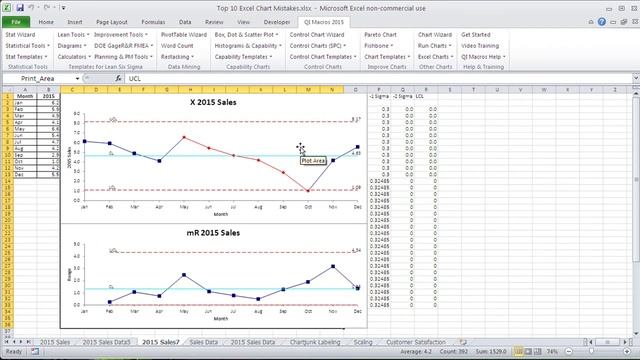Switch to the Page Layout ribbon tab
This screenshot has width=640, height=360.
point(112,22)
